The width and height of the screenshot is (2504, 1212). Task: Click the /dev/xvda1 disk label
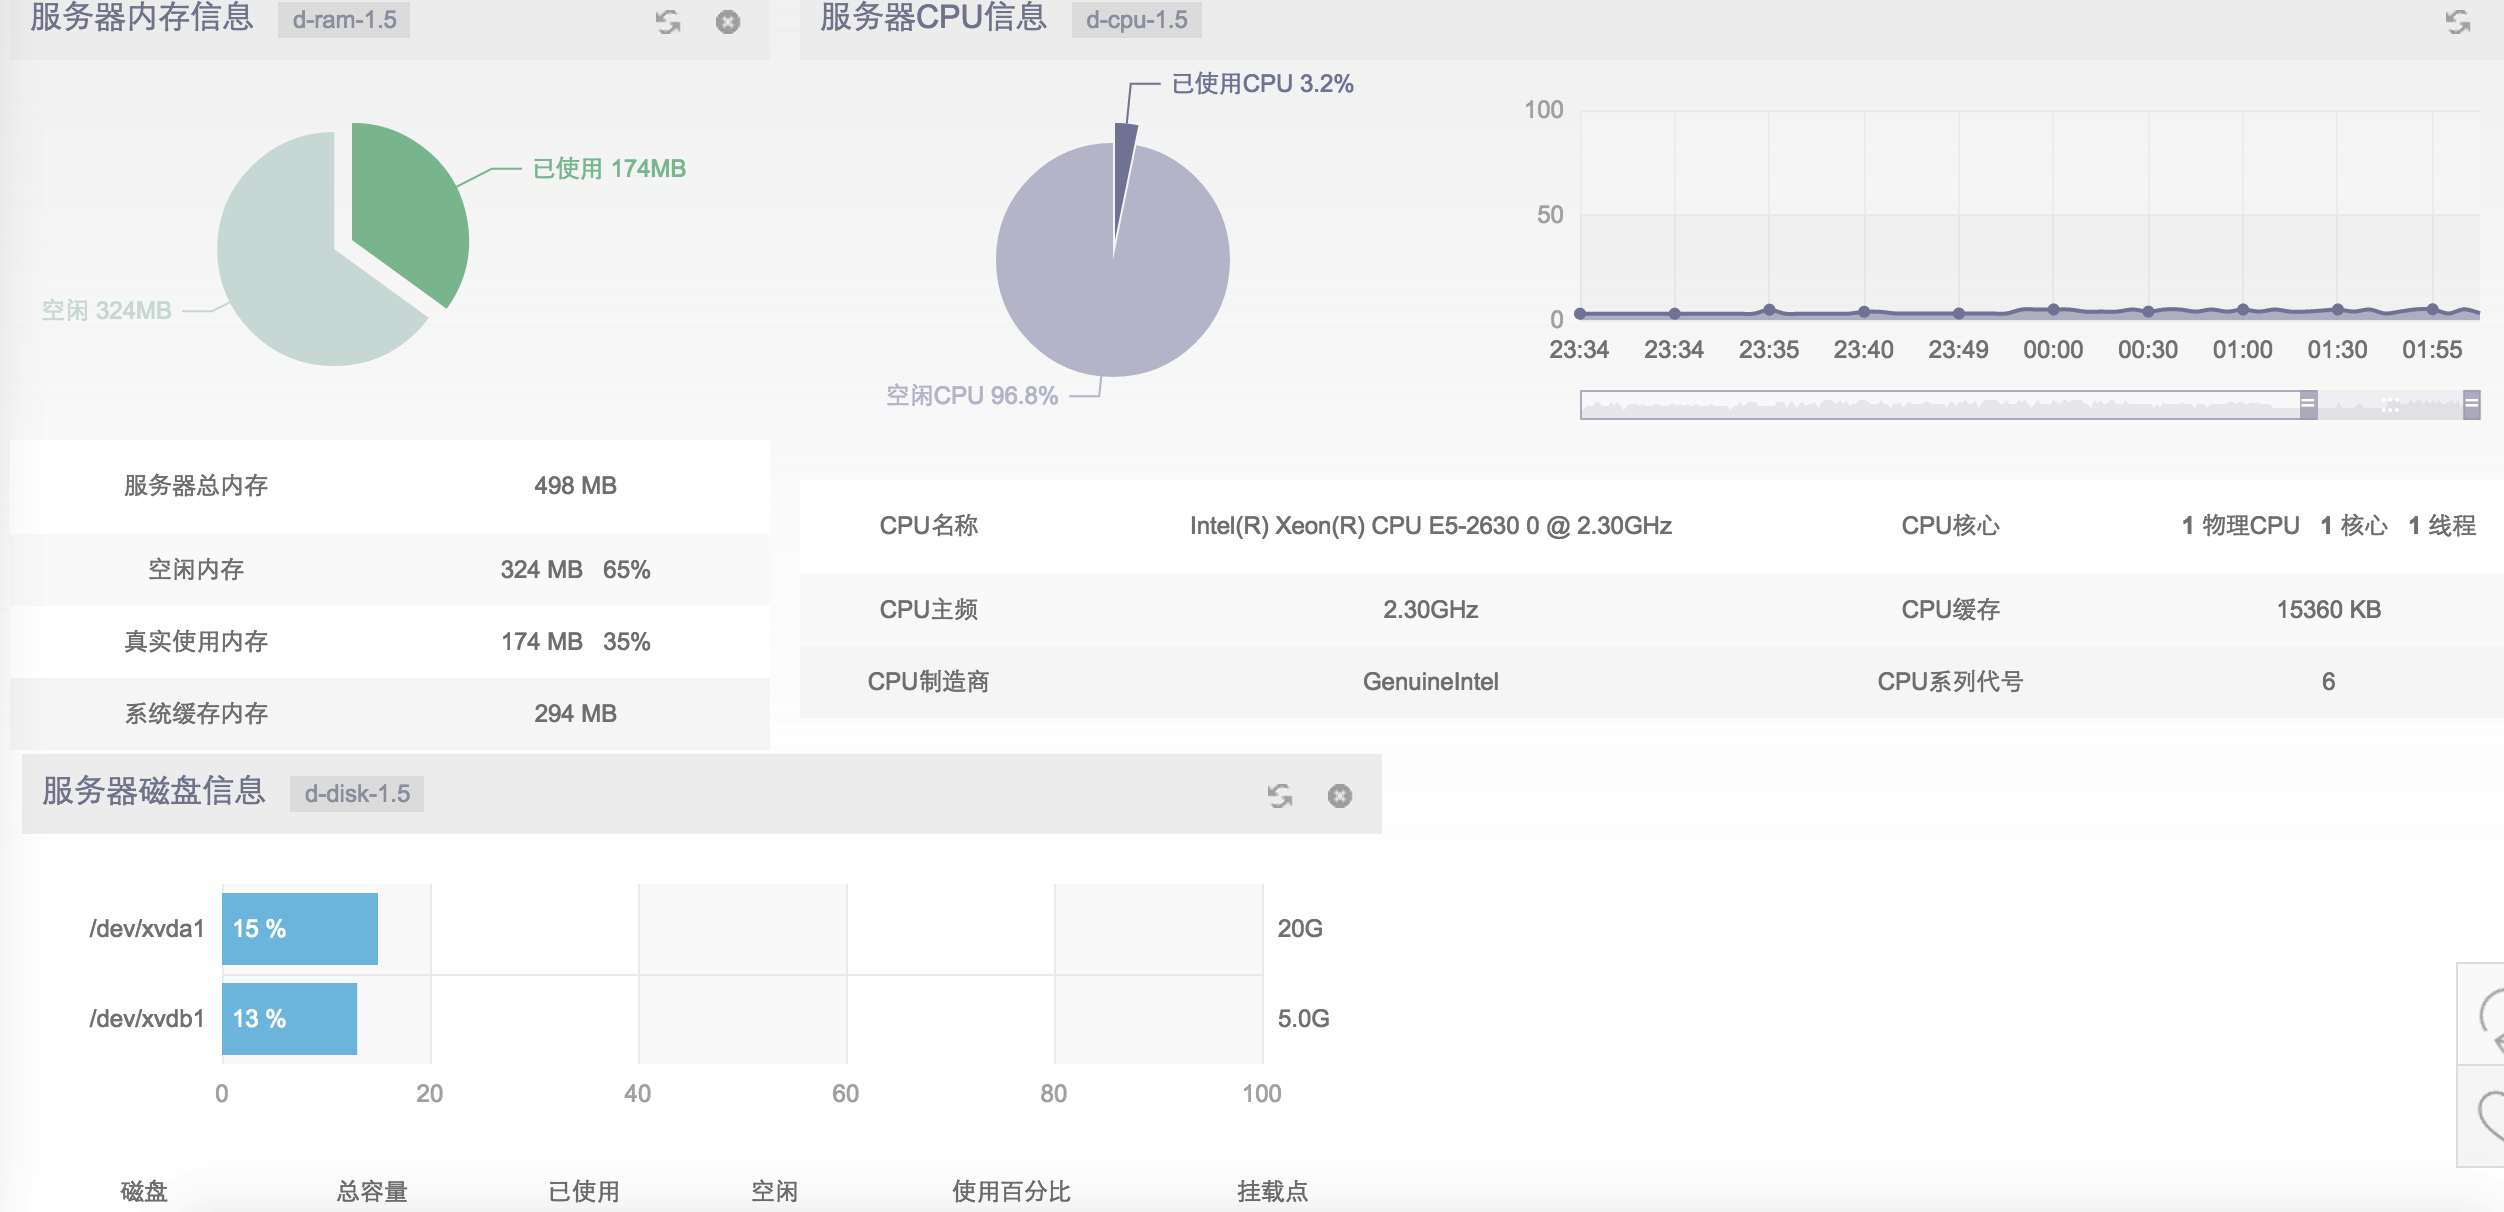(x=146, y=928)
